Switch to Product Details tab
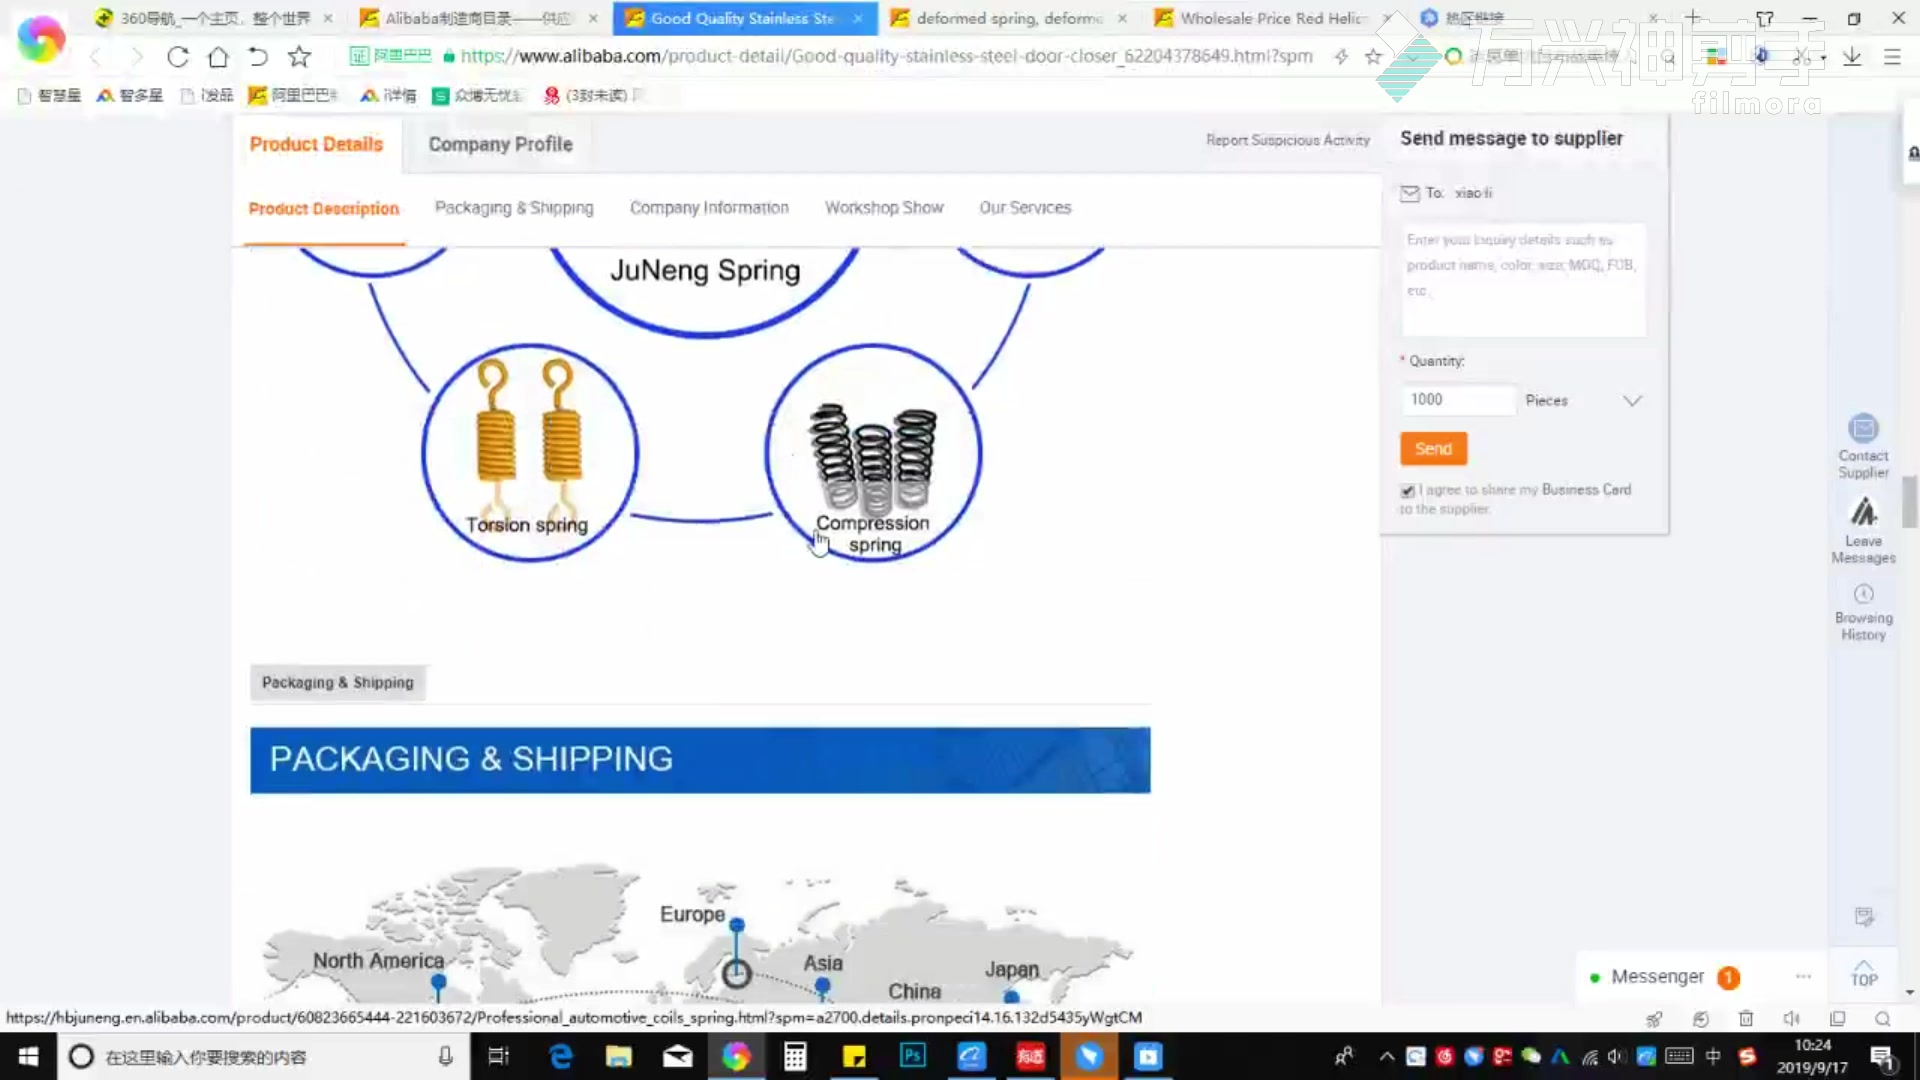1920x1080 pixels. pyautogui.click(x=316, y=144)
